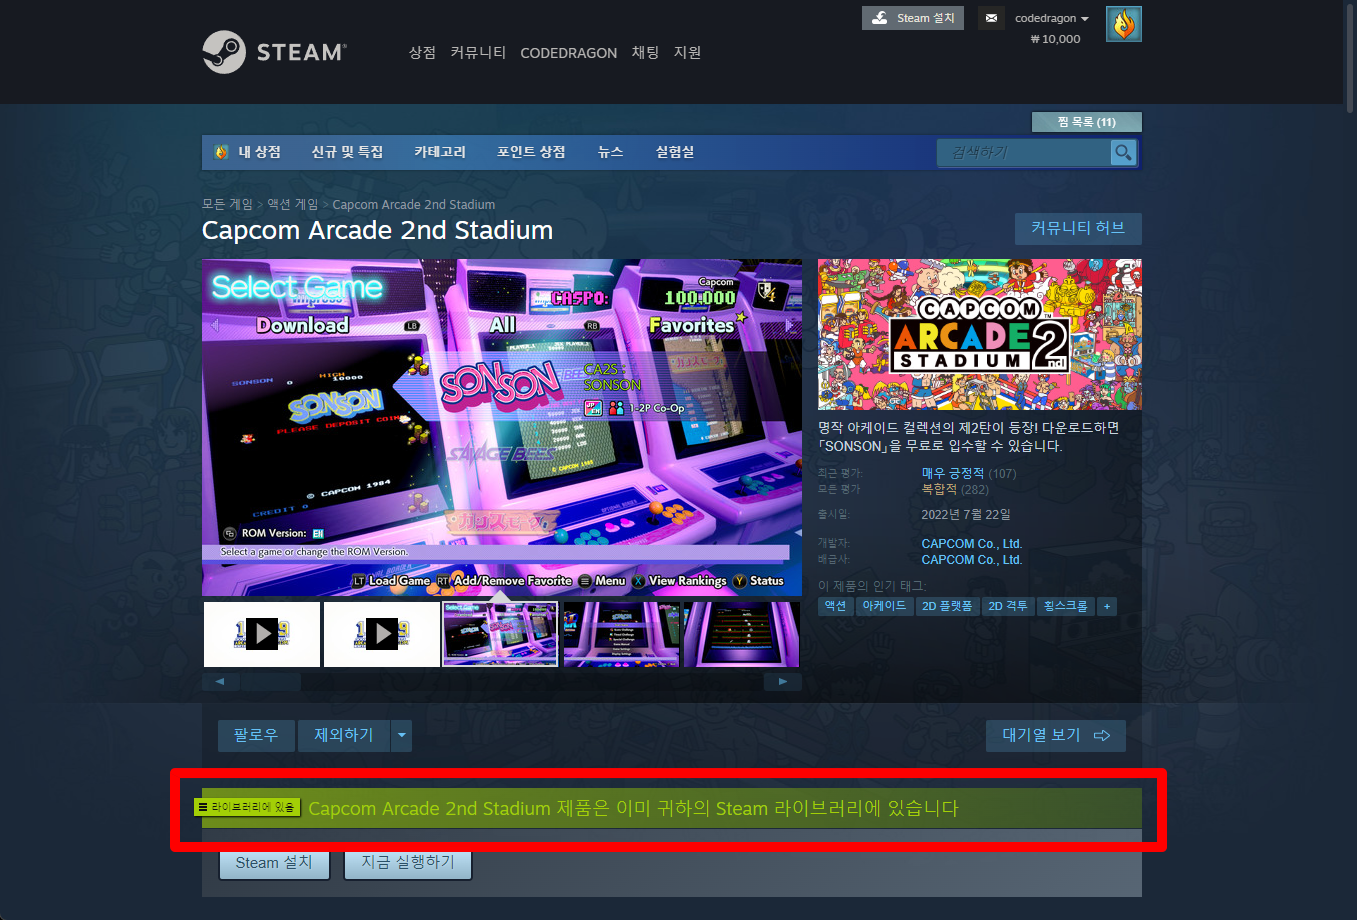Open the 매우 긍정적 recent reviews link
Screen dimensions: 1357x920
[x=953, y=473]
